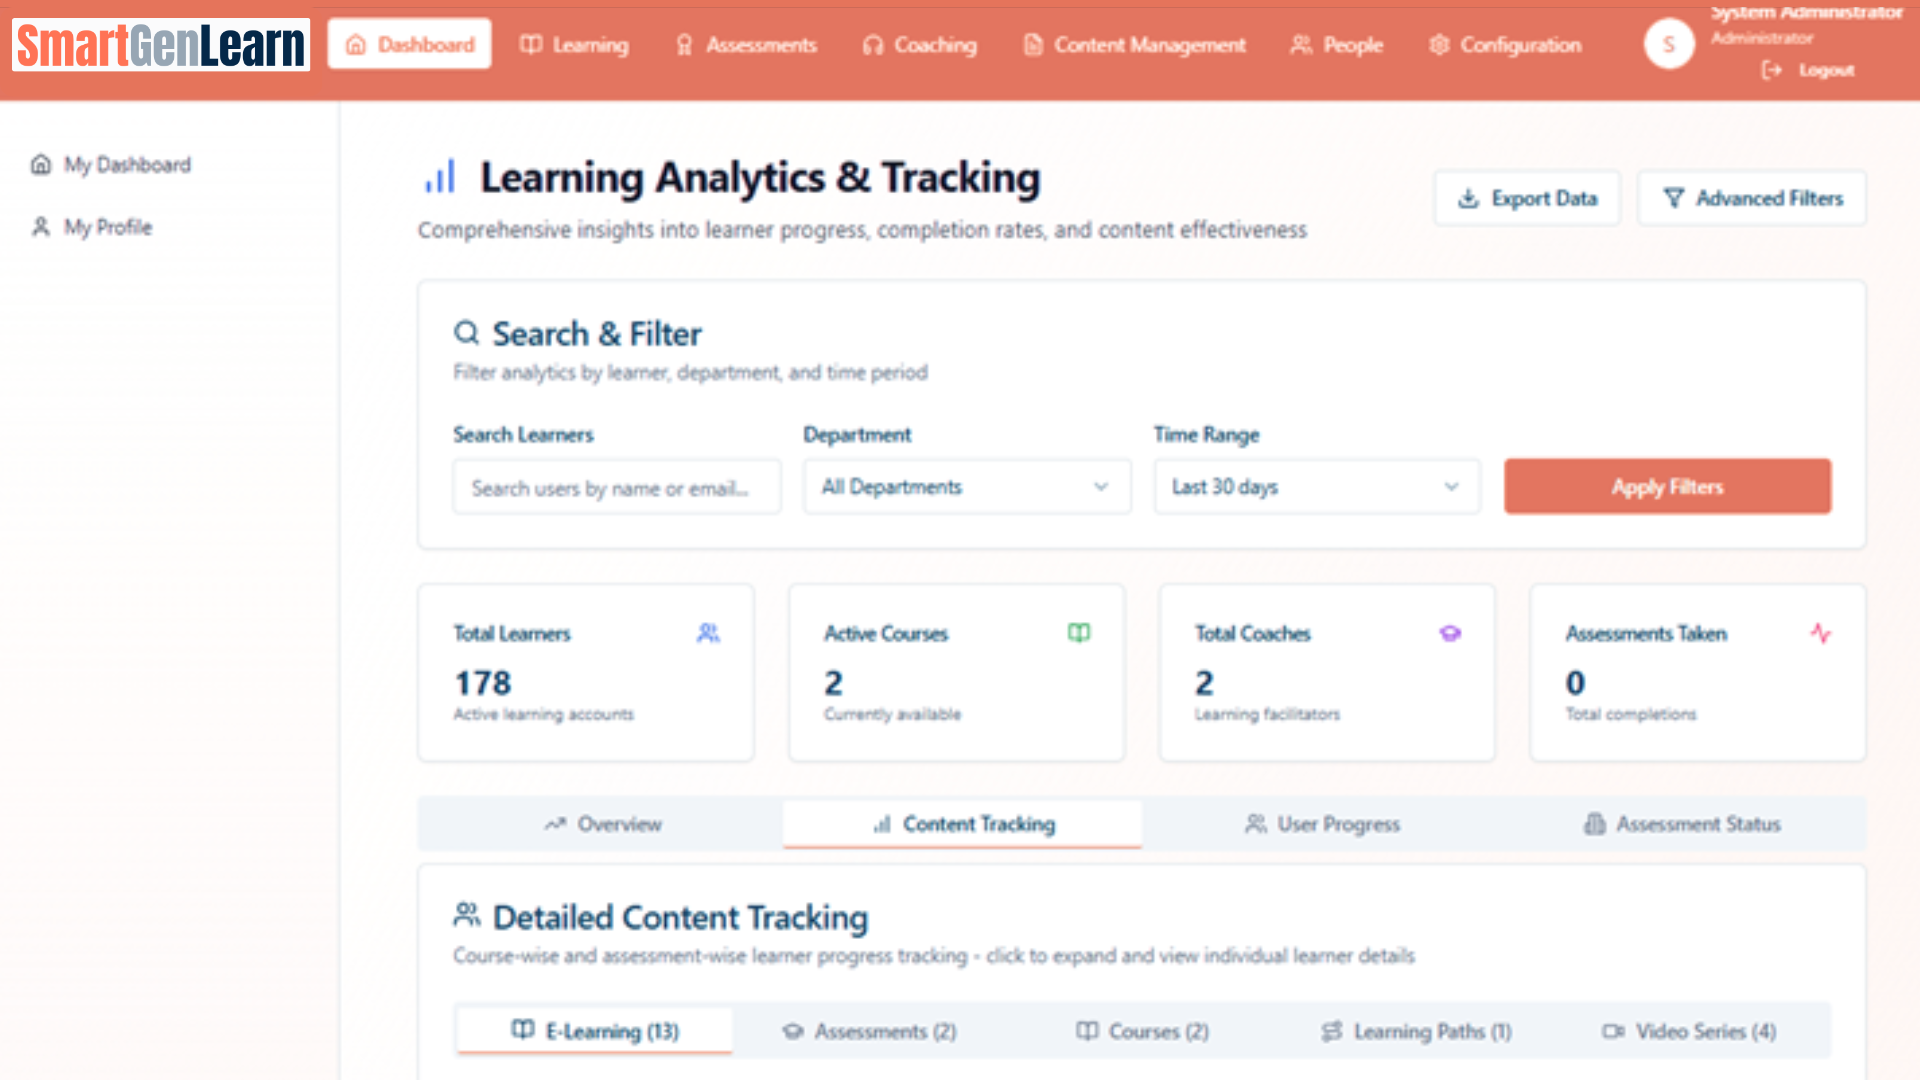1920x1080 pixels.
Task: Open the Learning menu
Action: (575, 45)
